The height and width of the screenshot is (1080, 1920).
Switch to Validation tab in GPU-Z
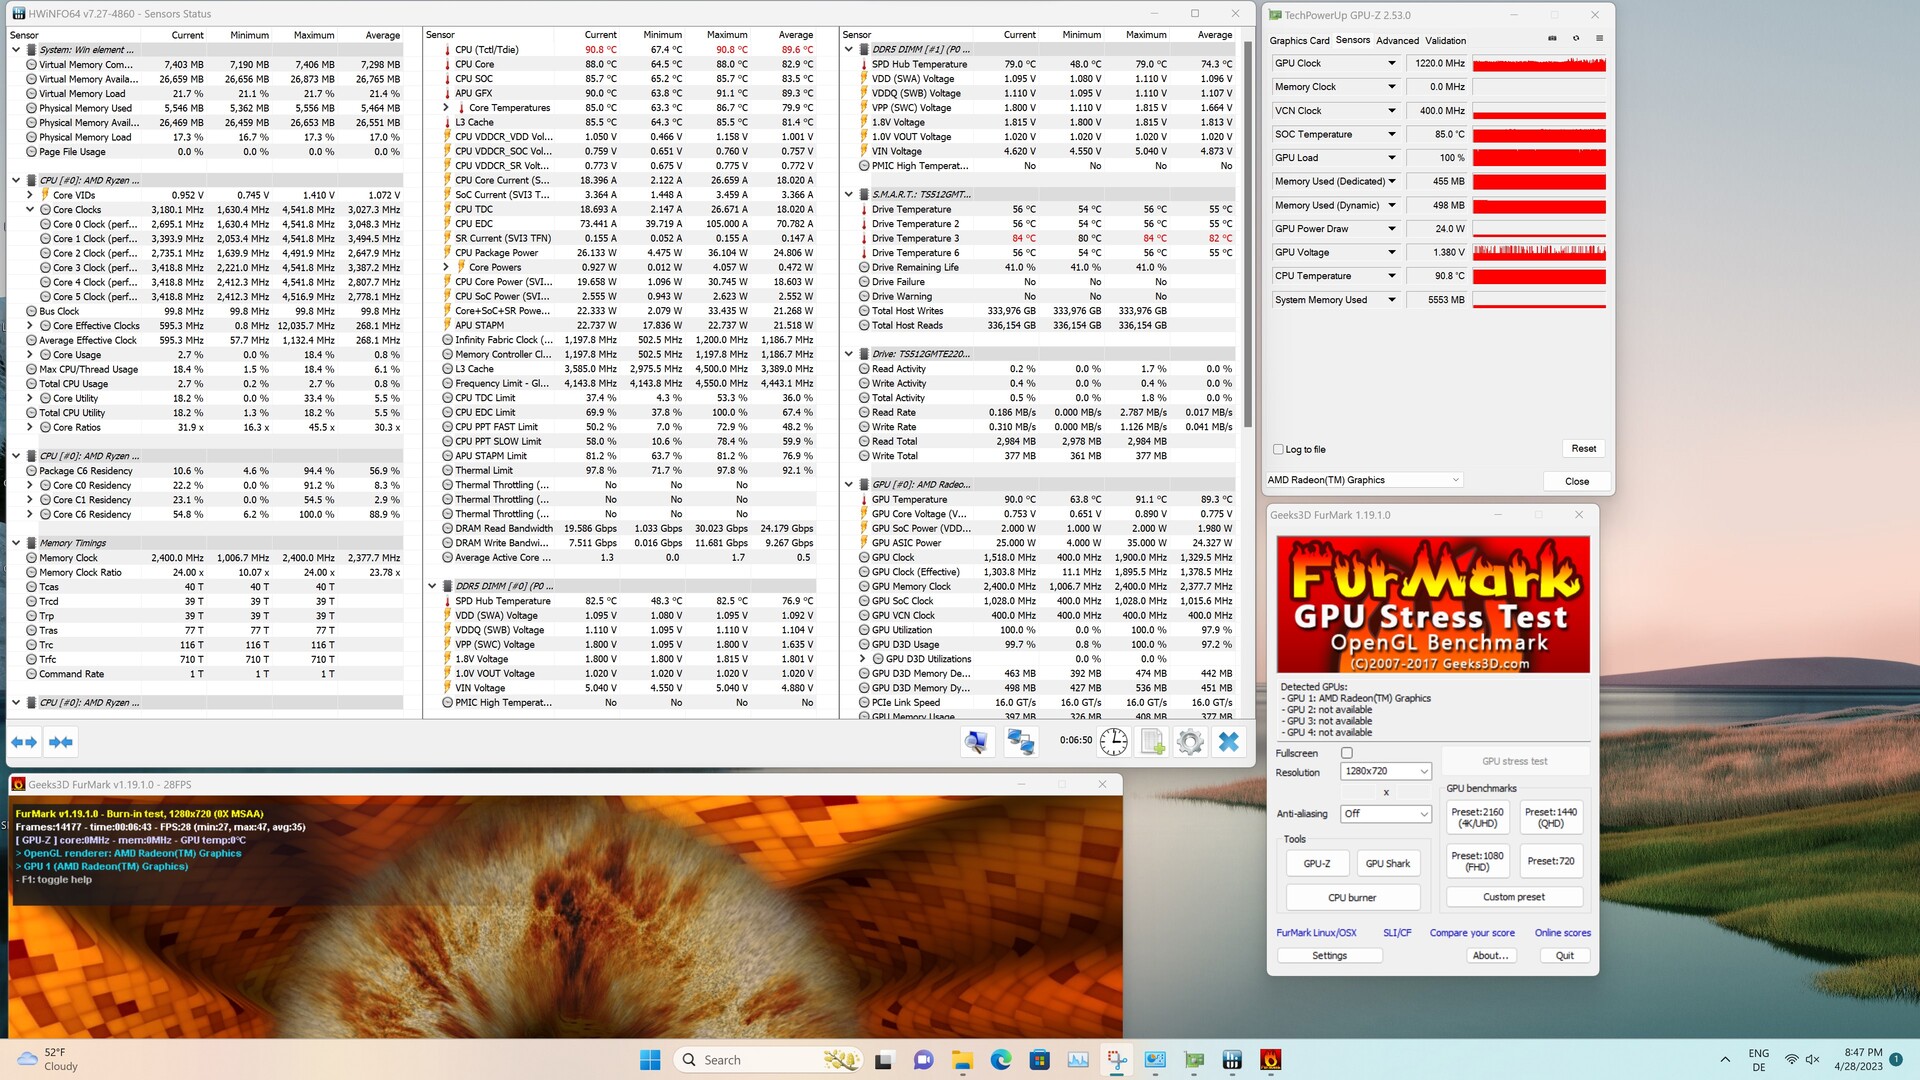1445,40
